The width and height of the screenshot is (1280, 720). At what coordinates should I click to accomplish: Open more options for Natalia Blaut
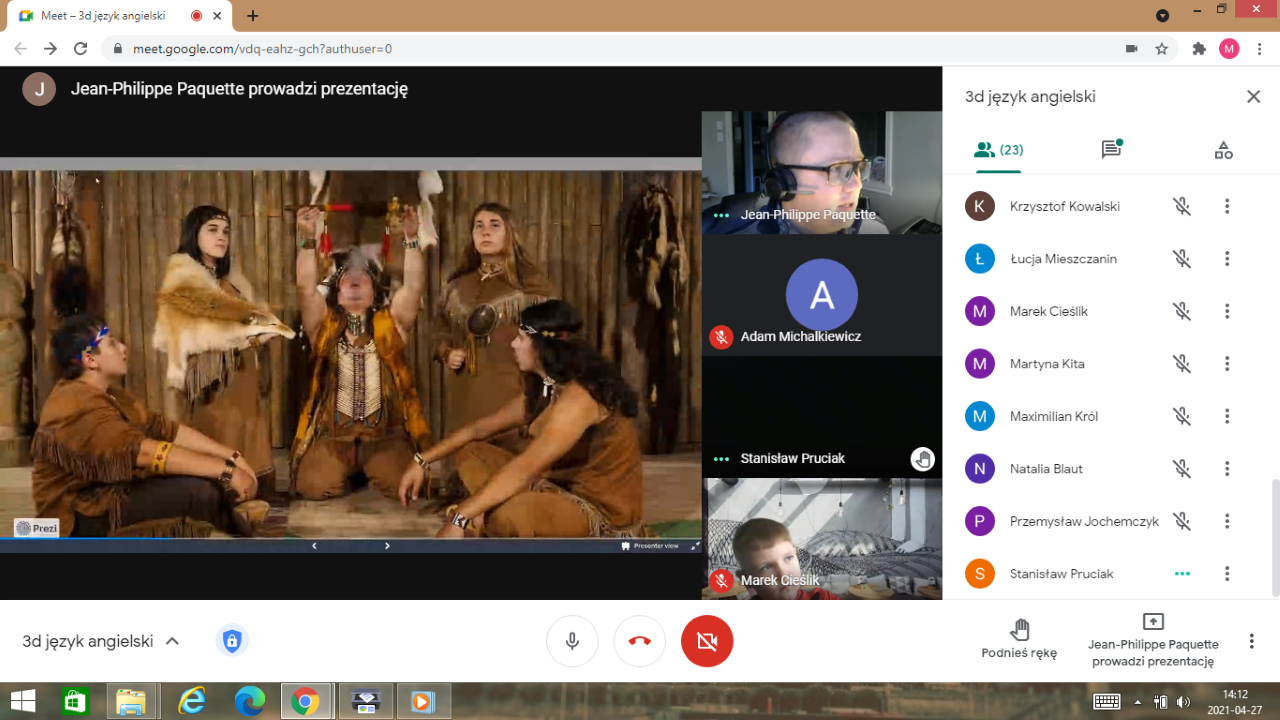click(x=1227, y=469)
